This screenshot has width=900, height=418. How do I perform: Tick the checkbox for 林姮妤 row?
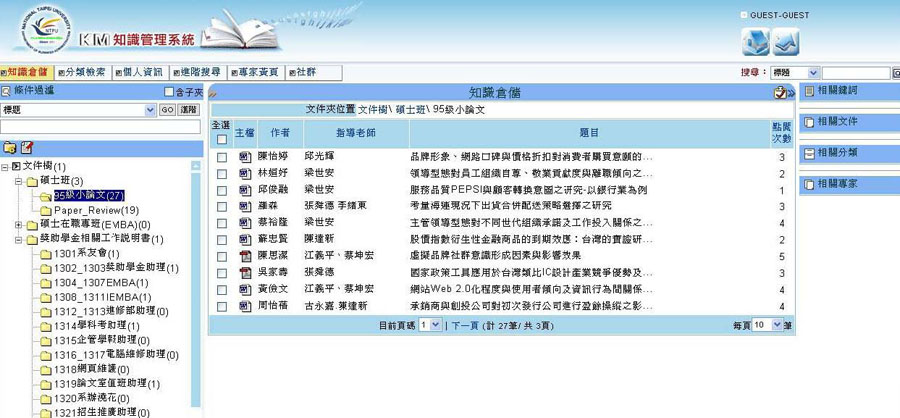221,173
